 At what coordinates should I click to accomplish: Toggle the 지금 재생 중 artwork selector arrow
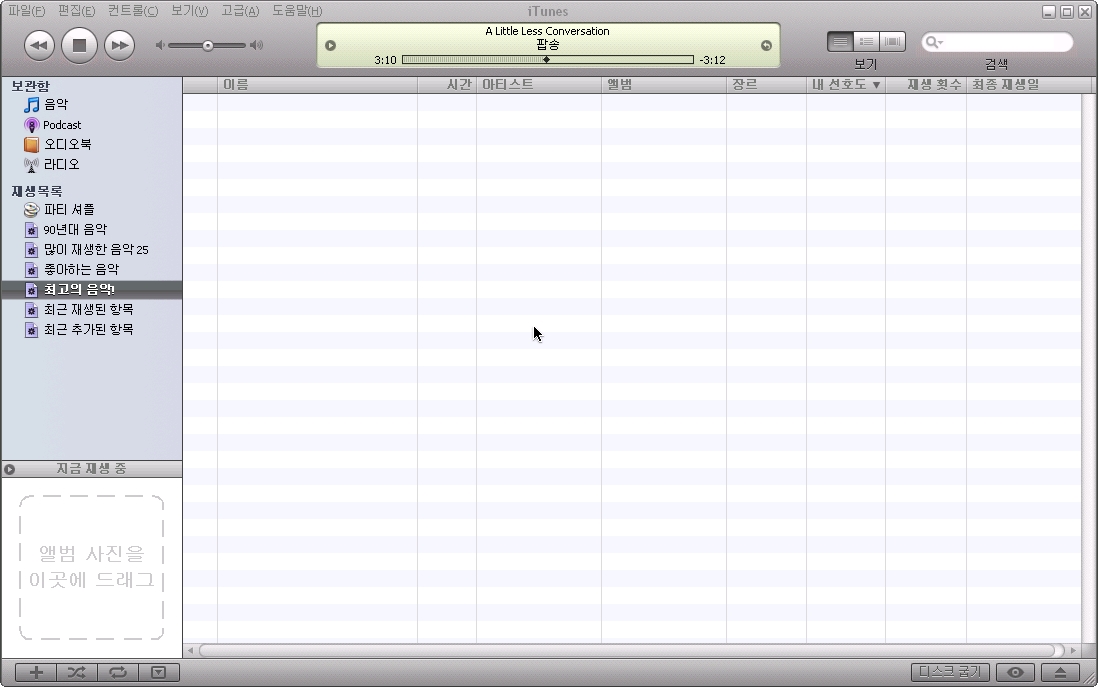[10, 469]
